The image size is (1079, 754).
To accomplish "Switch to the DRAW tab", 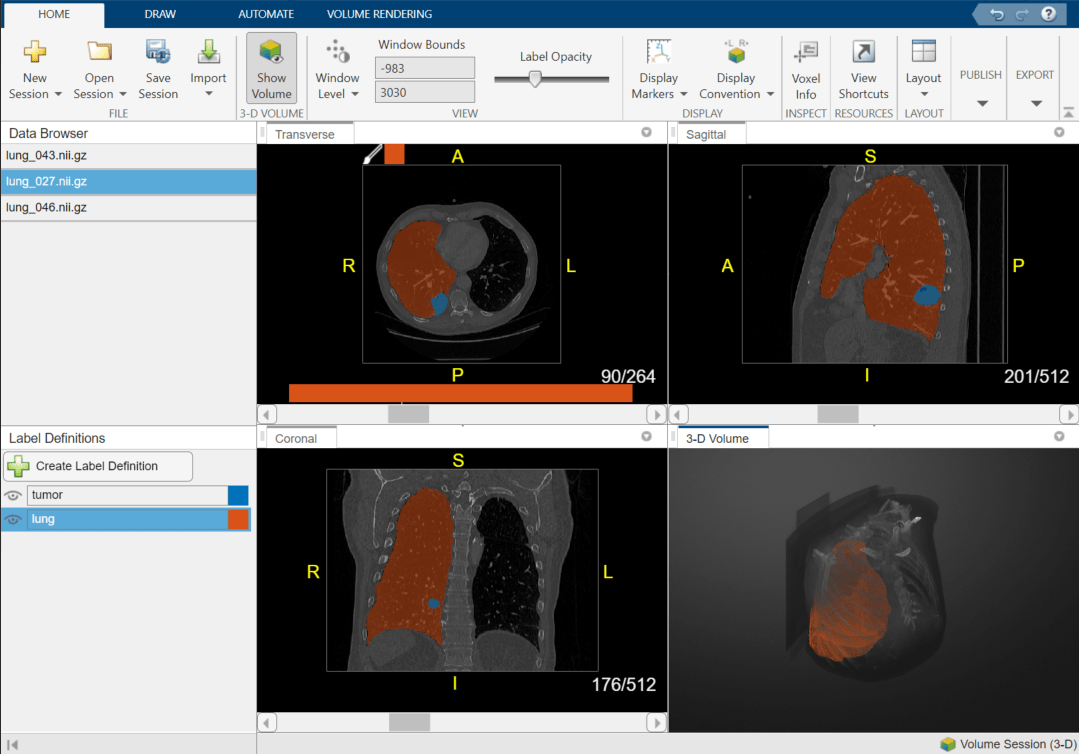I will 160,14.
